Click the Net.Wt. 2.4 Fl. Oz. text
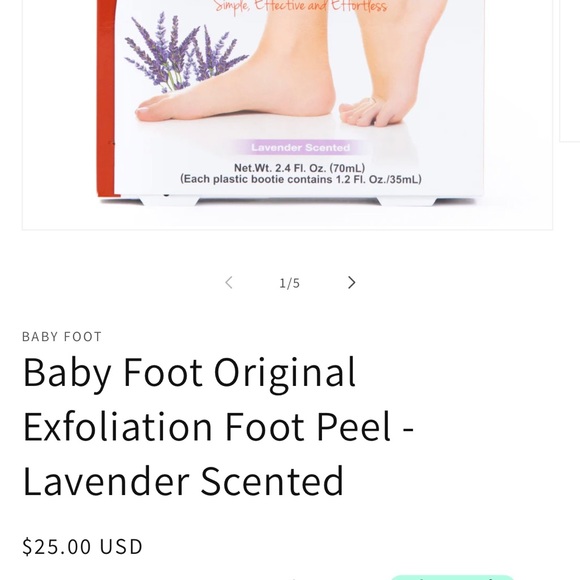 (299, 168)
